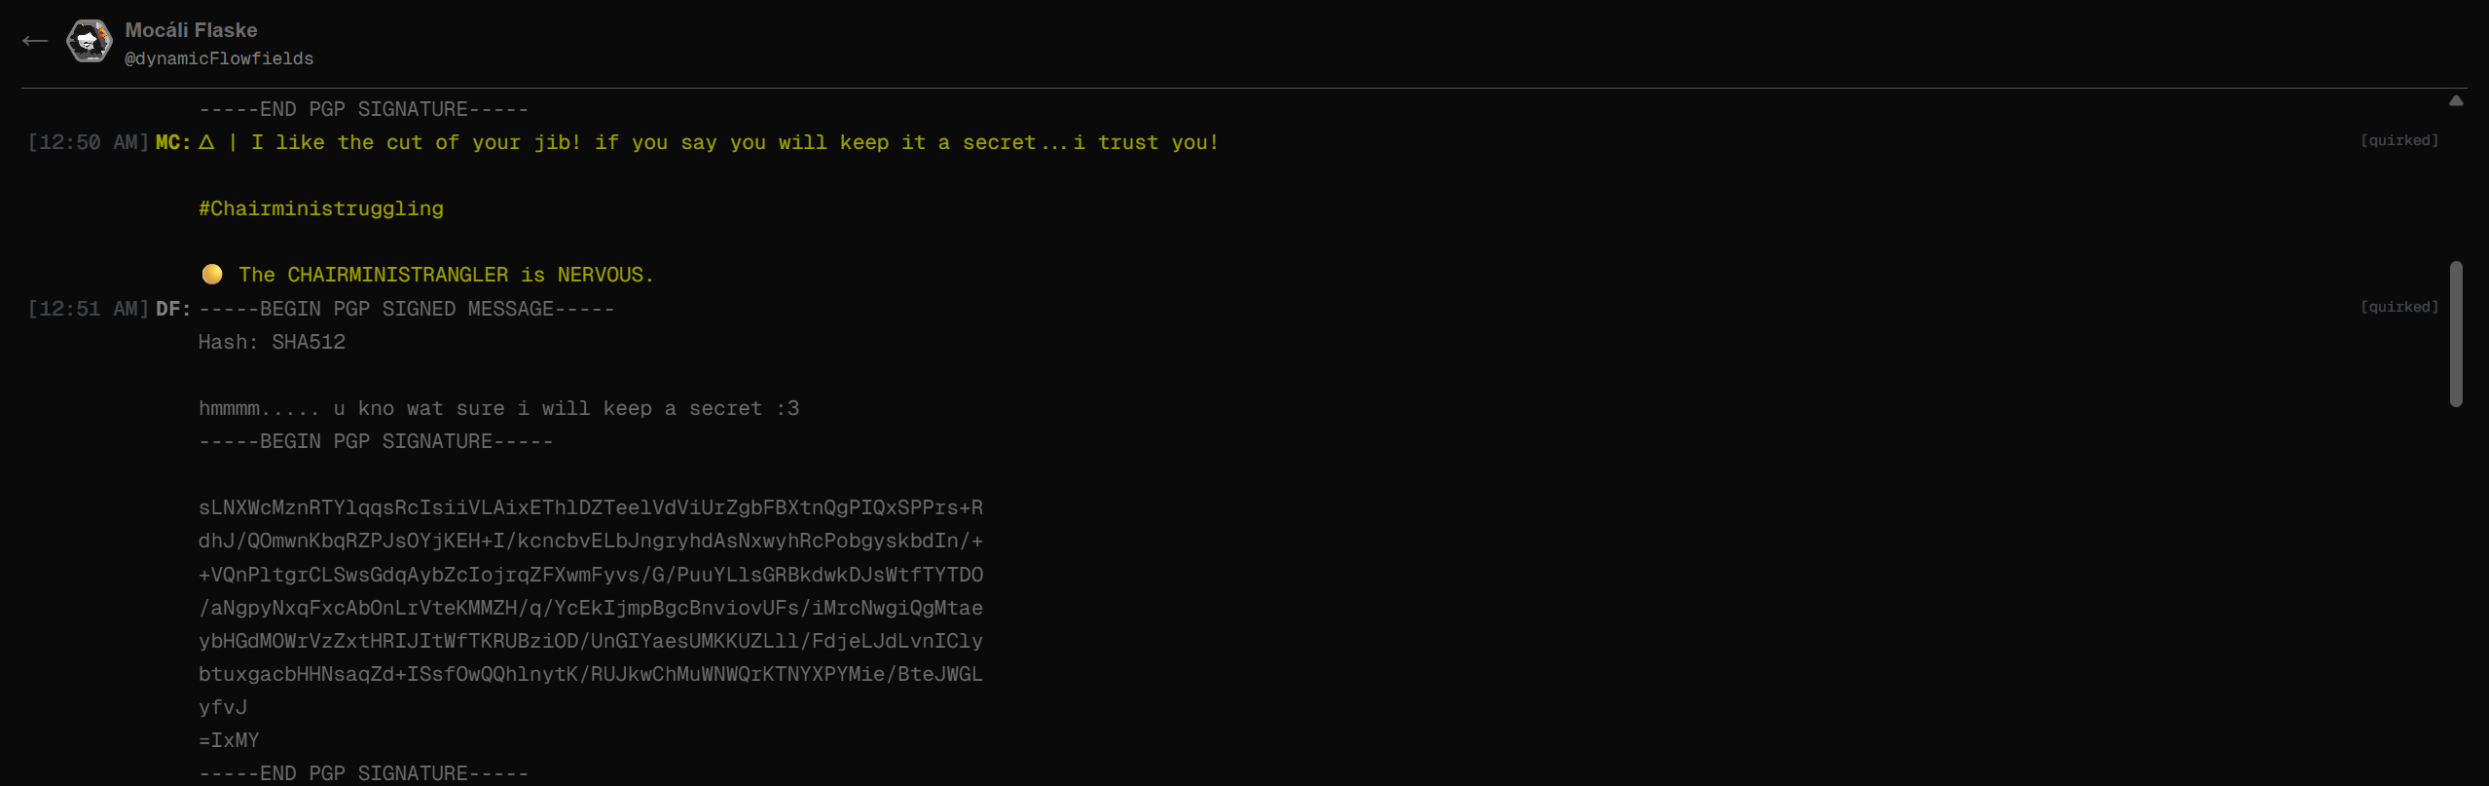Click the scrollbar up arrow
The height and width of the screenshot is (786, 2489).
click(x=2456, y=100)
